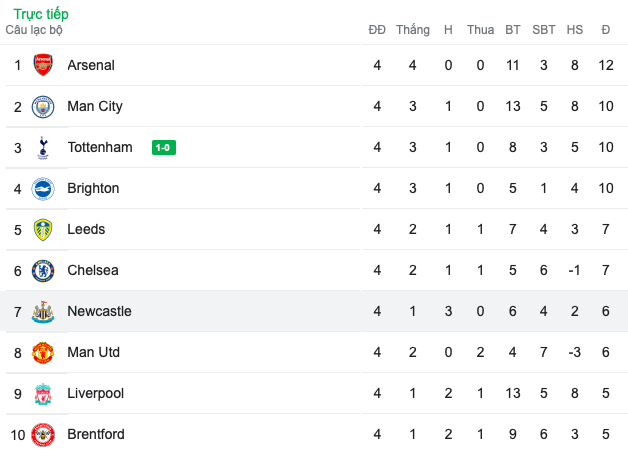Click the Man City club crest
The height and width of the screenshot is (450, 628).
(43, 106)
